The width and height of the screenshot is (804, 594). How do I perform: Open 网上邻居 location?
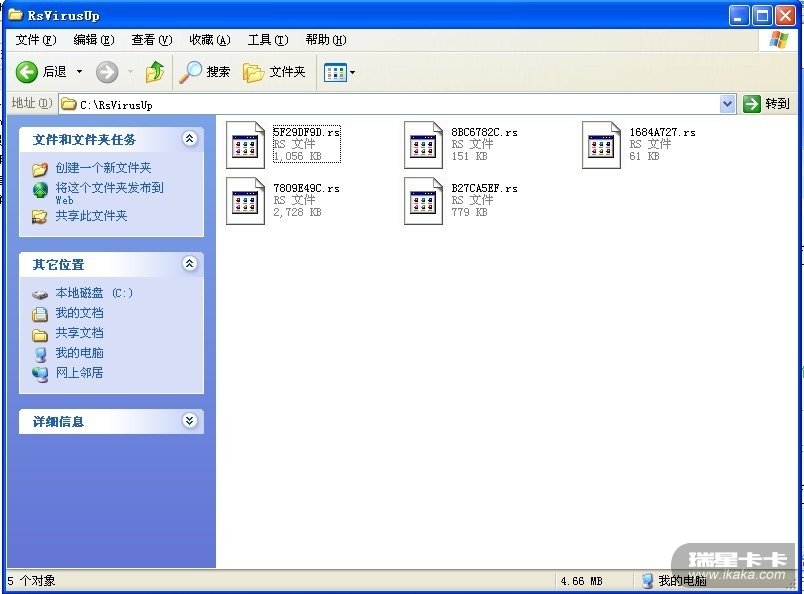point(79,372)
